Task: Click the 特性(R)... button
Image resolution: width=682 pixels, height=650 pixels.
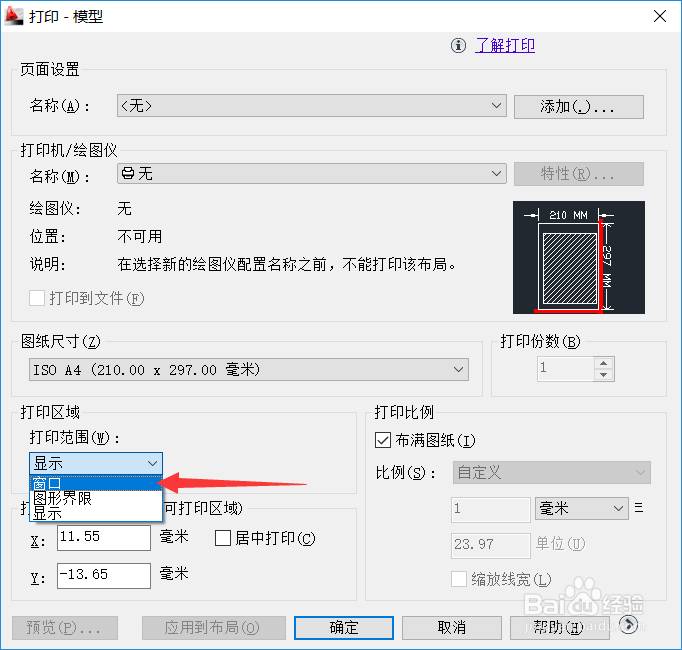Action: [578, 174]
